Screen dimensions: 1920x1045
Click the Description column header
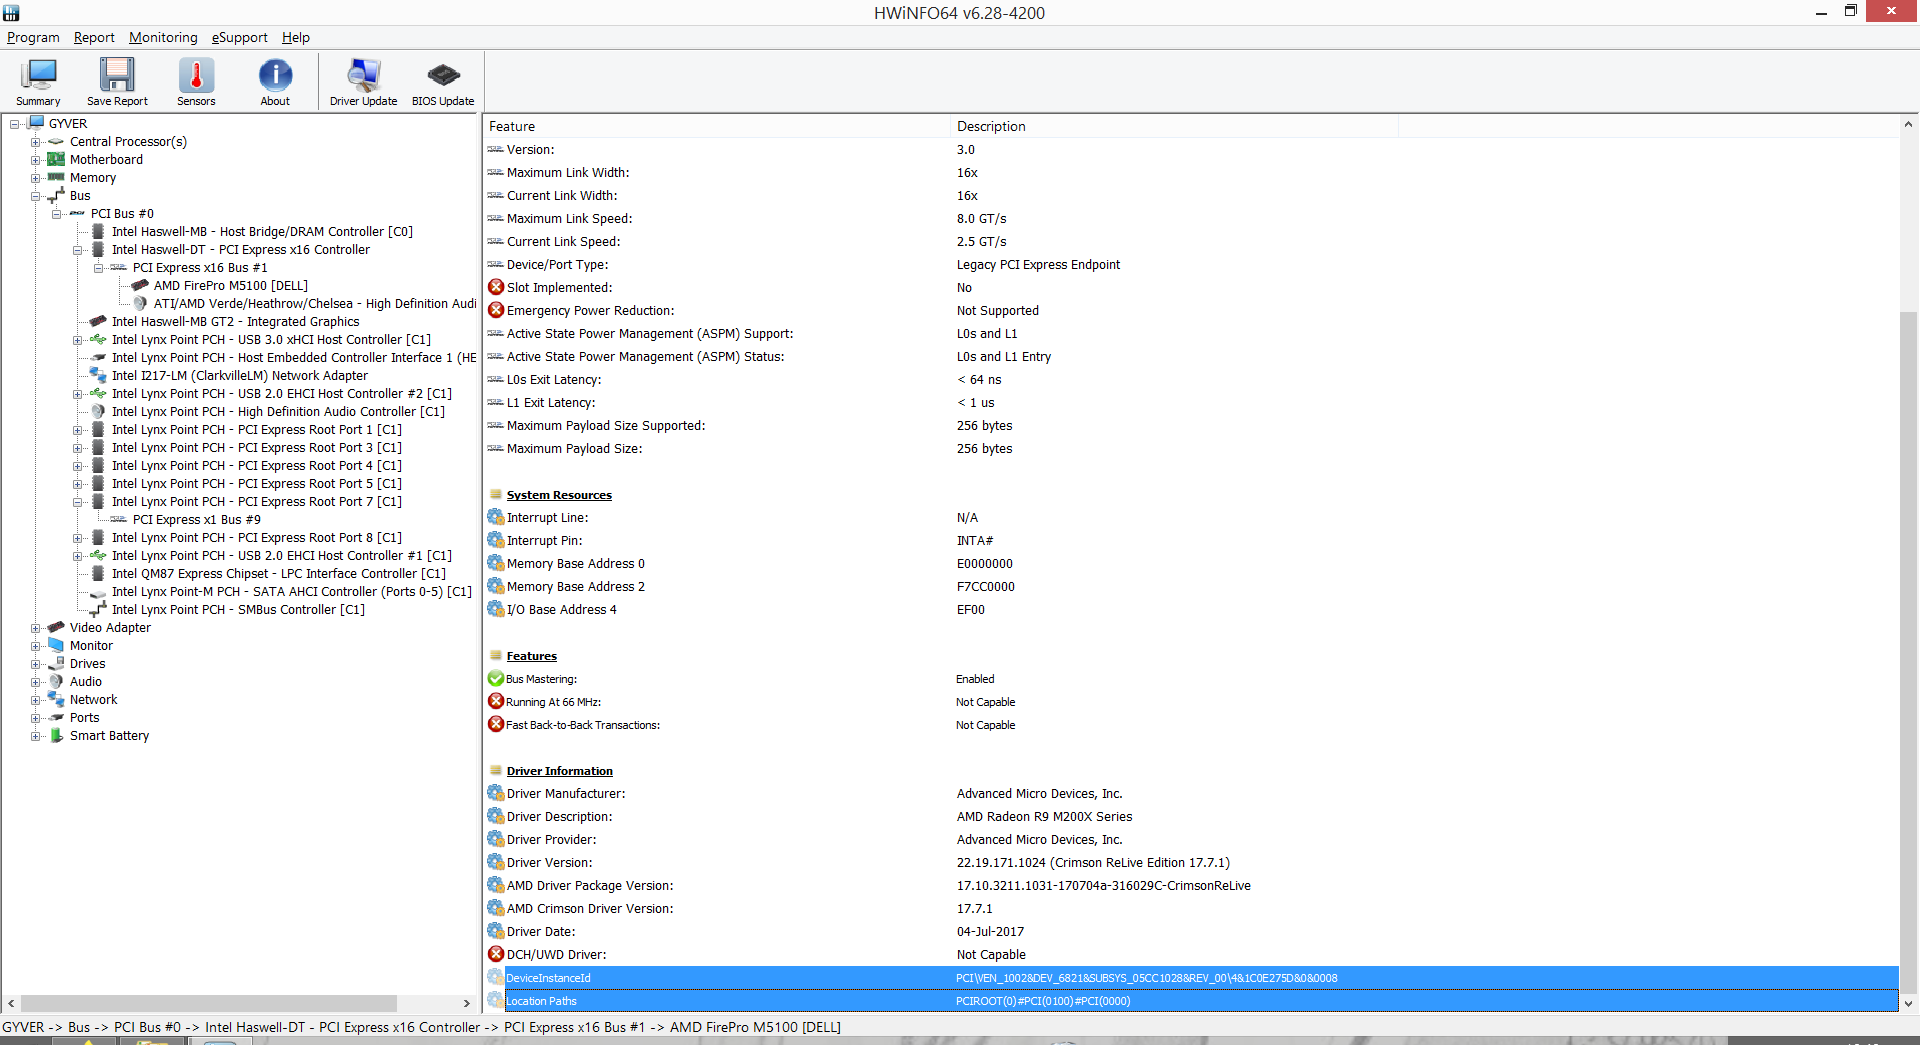pyautogui.click(x=1174, y=126)
